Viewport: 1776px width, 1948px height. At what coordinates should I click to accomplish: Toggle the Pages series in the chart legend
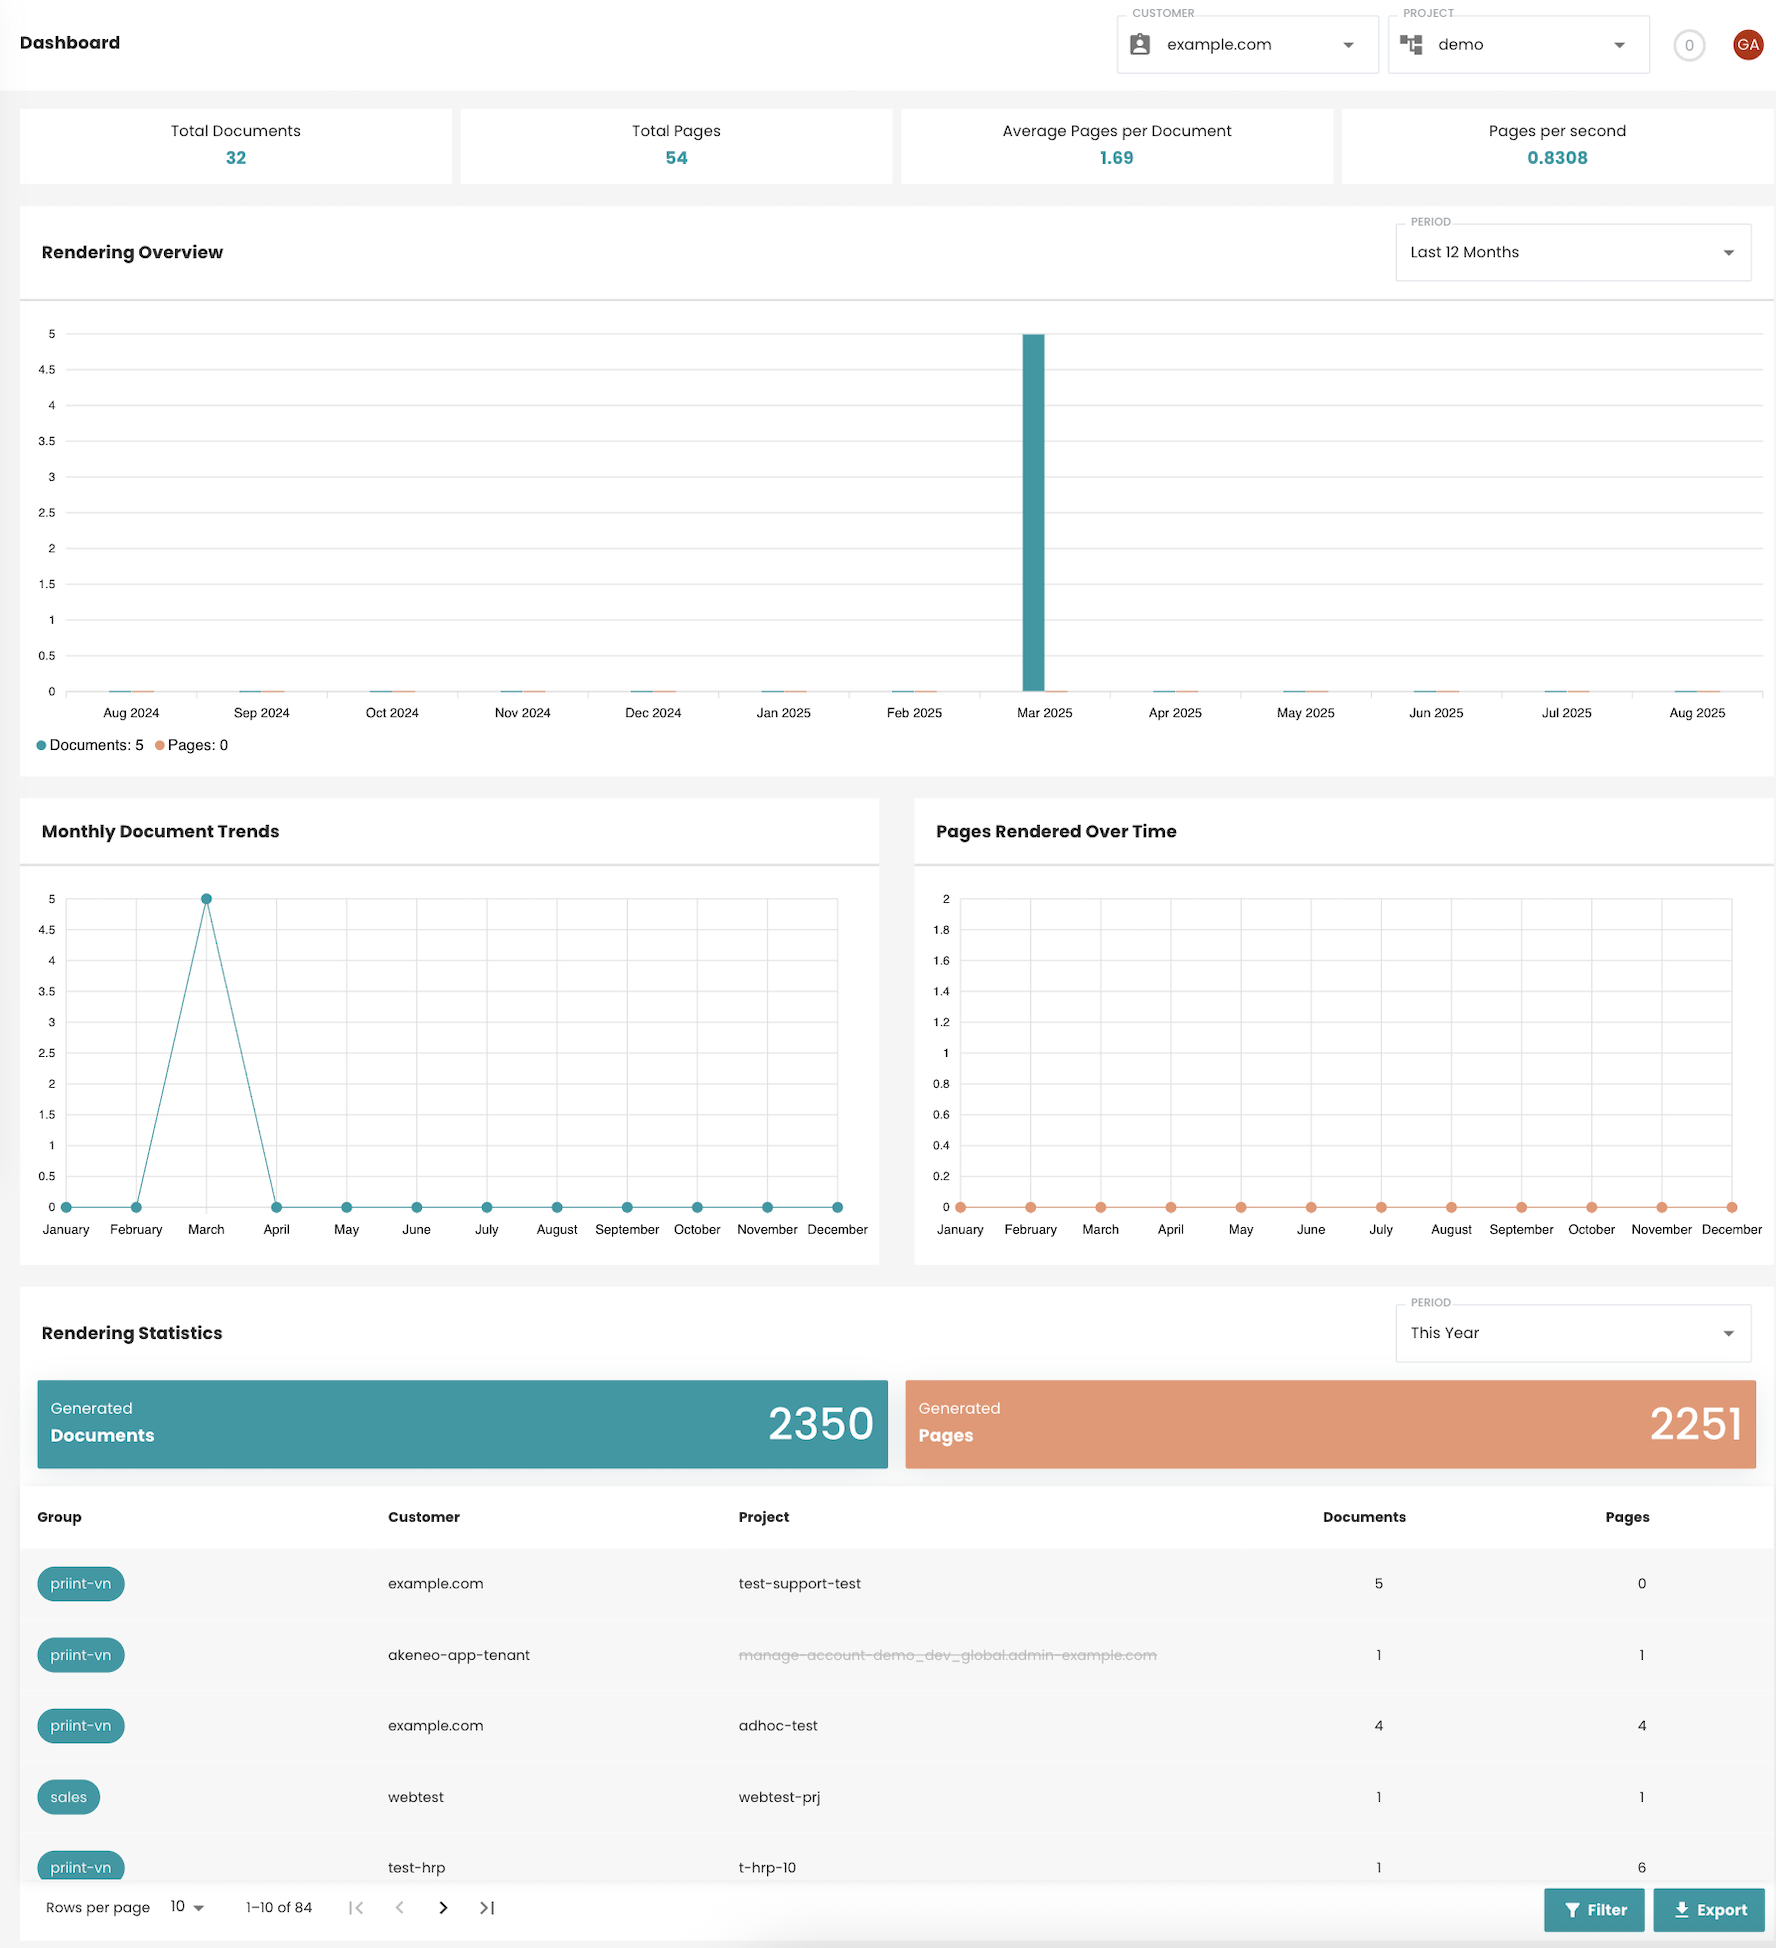[192, 745]
